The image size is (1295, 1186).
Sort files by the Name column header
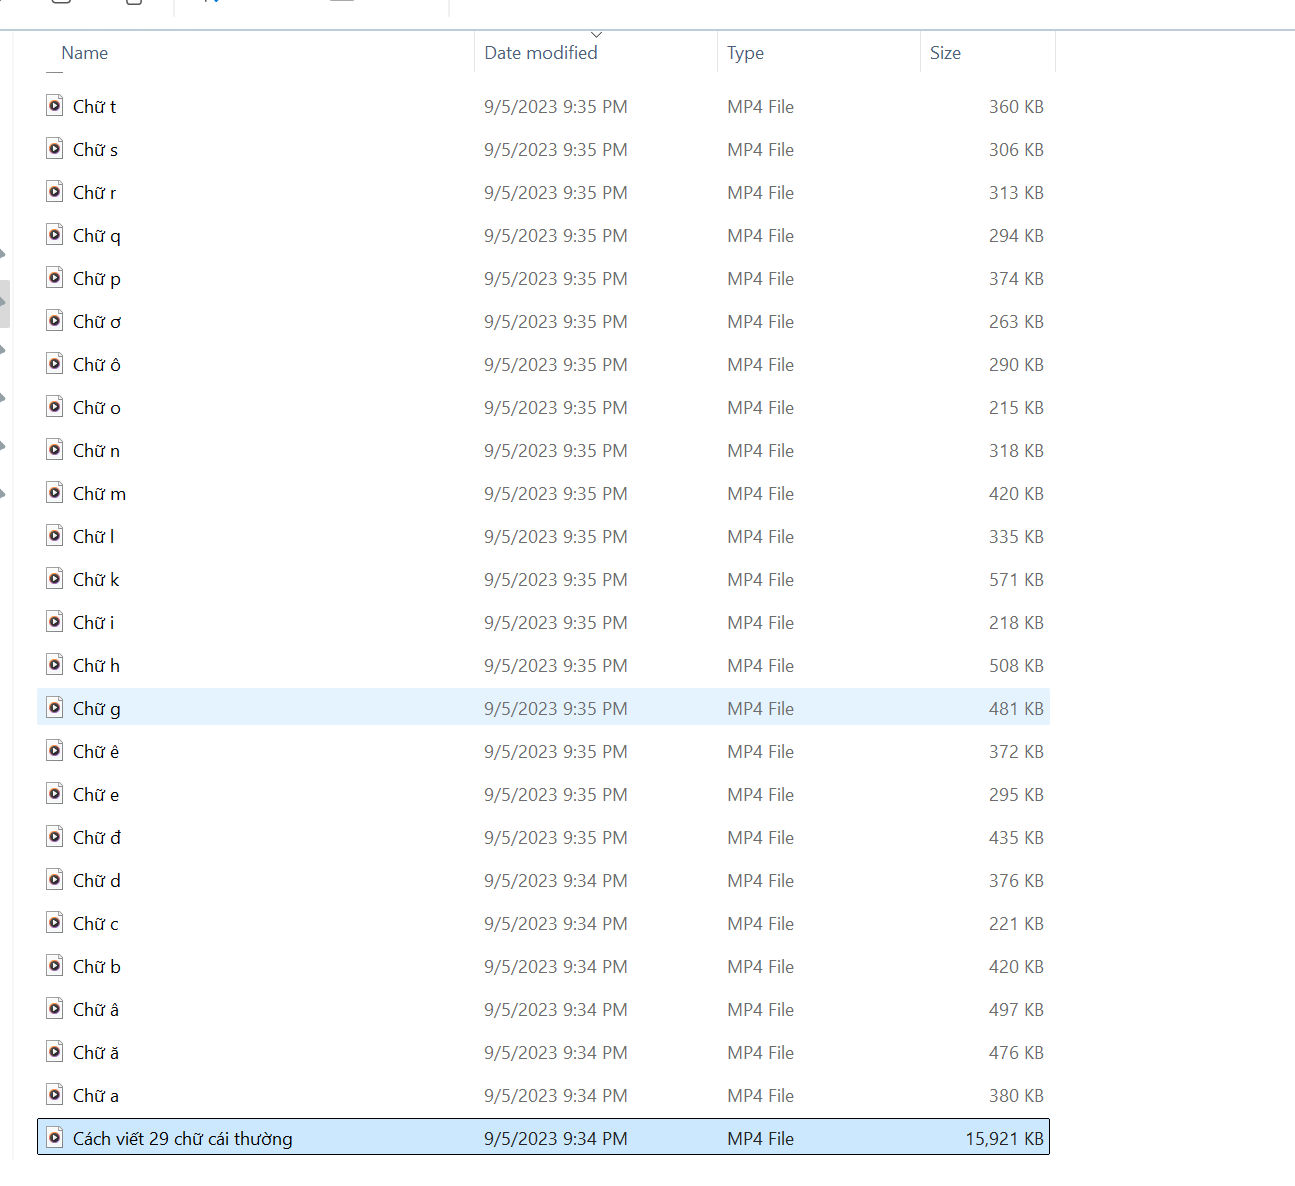click(x=85, y=53)
